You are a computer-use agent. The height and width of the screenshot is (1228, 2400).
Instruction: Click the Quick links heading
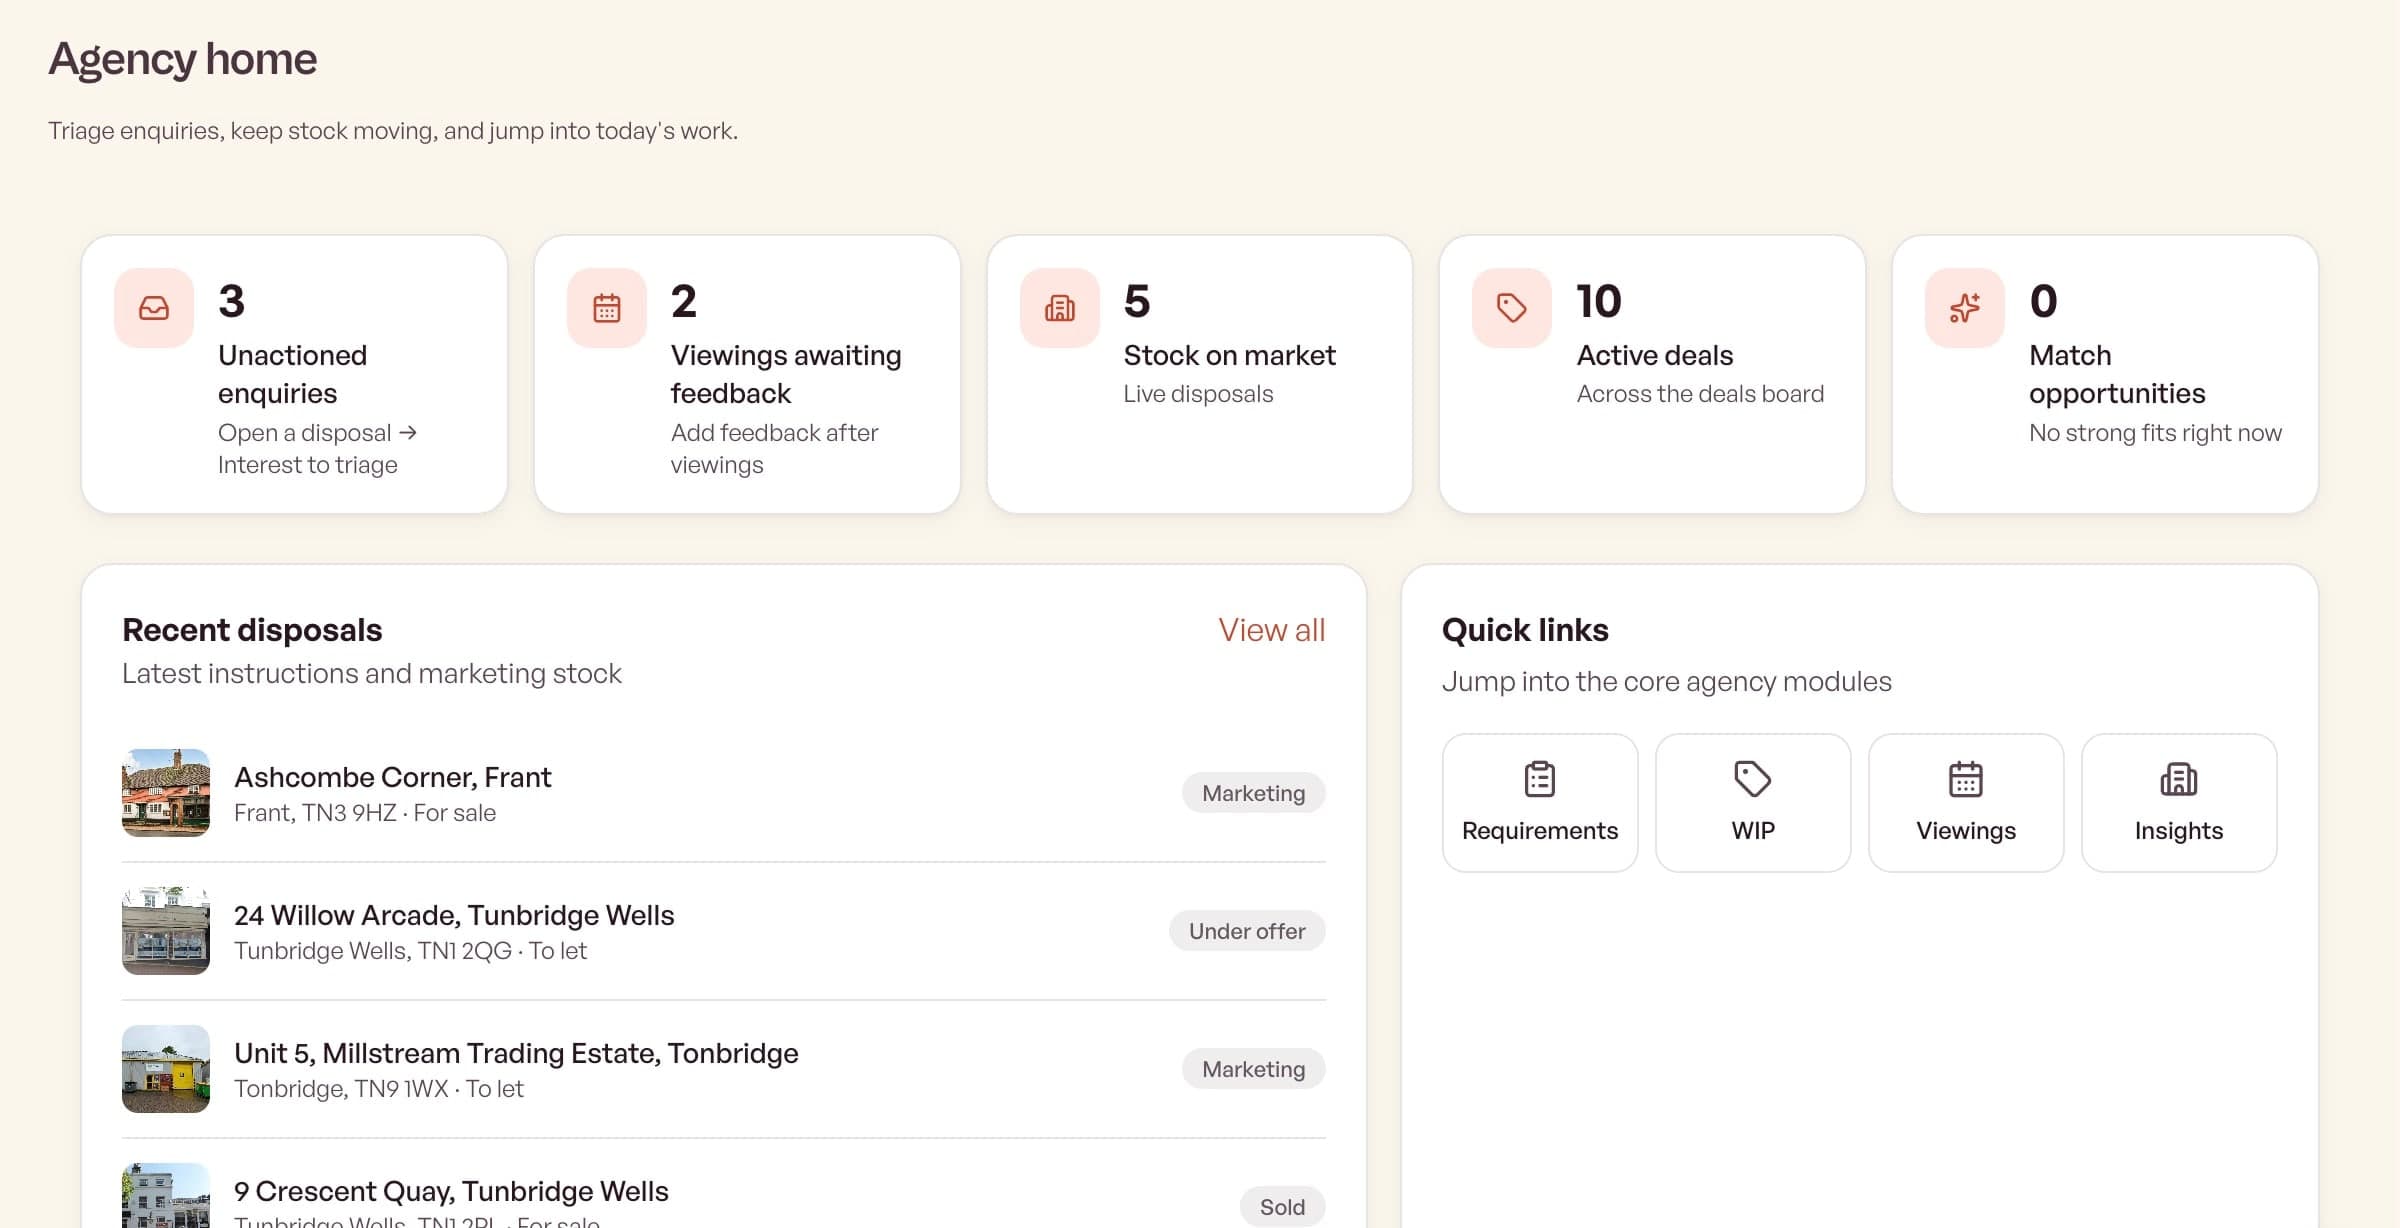coord(1525,630)
